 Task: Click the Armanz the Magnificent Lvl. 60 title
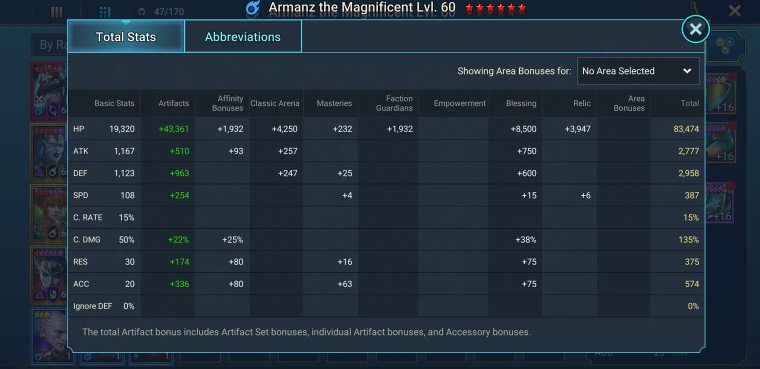[362, 8]
